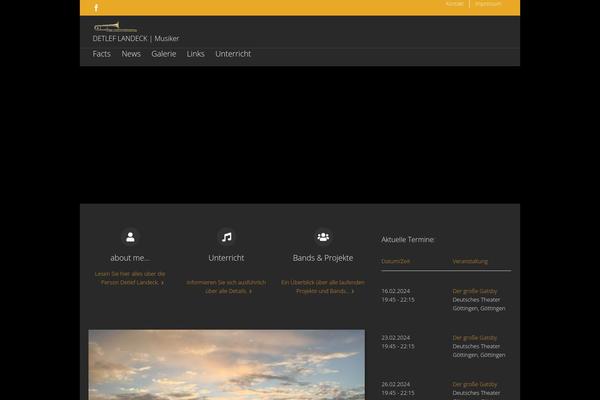Screen dimensions: 600x400
Task: Click the Bands & Projekte heading
Action: point(323,257)
